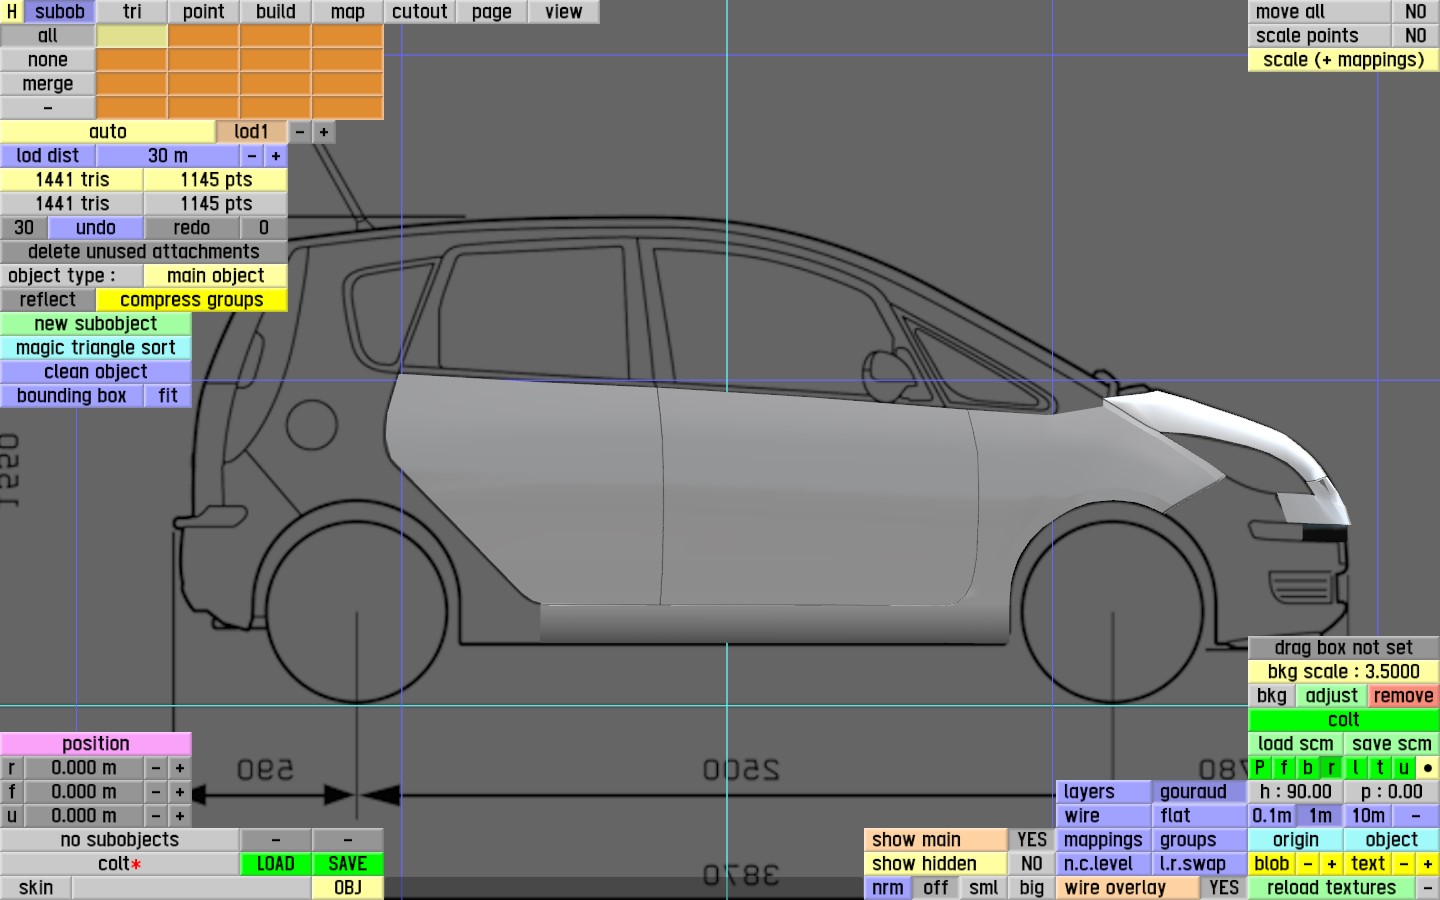The height and width of the screenshot is (900, 1440).
Task: Toggle wire overlay YES setting
Action: point(1224,888)
